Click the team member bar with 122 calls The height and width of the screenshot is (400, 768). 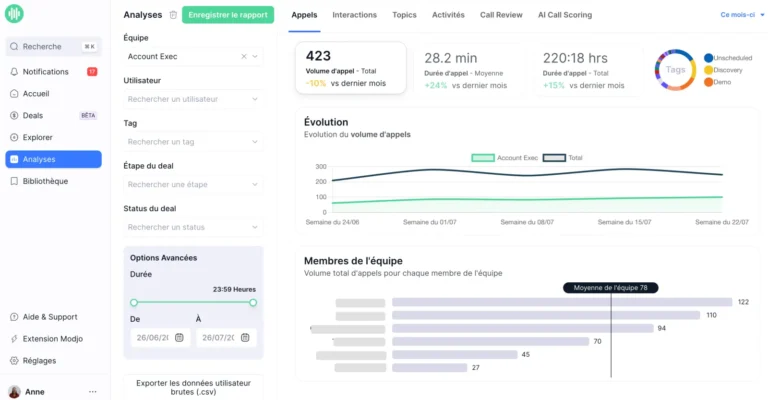562,302
